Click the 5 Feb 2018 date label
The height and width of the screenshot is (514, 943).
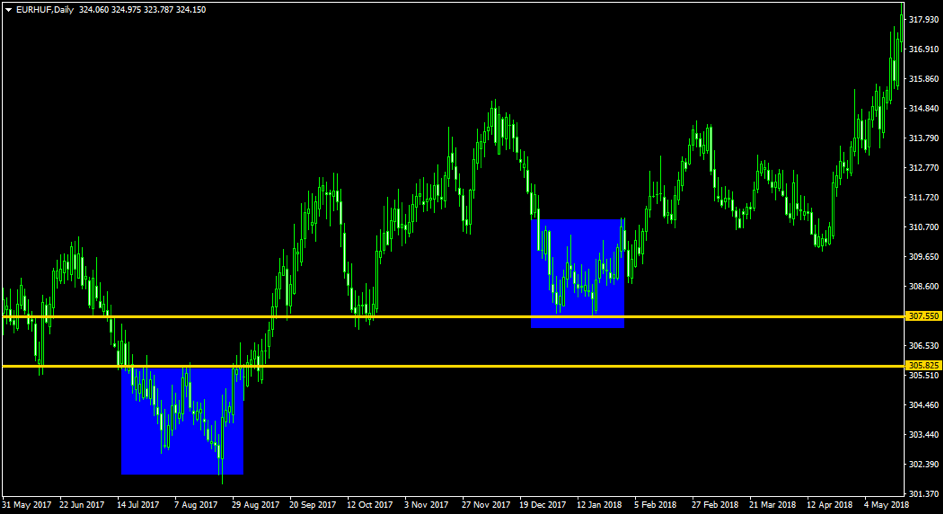655,505
